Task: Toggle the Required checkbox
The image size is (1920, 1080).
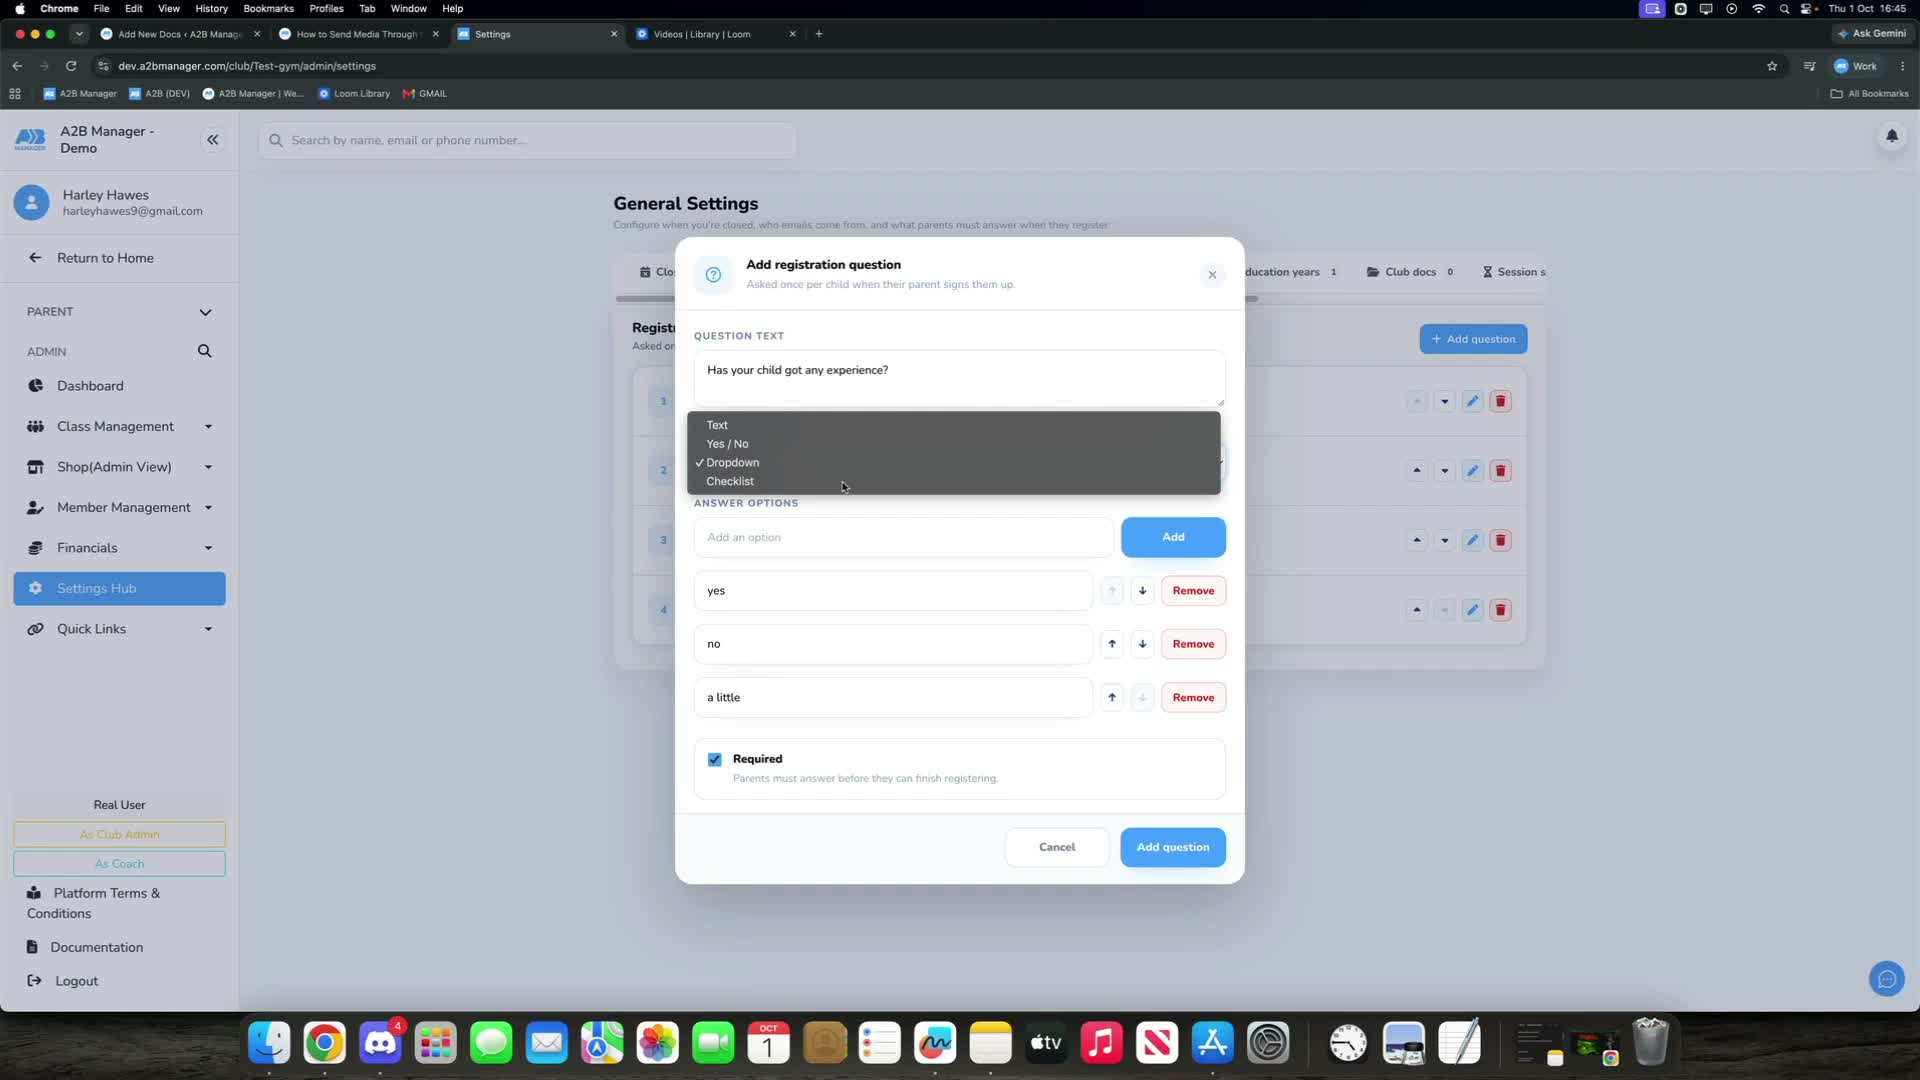Action: tap(714, 760)
